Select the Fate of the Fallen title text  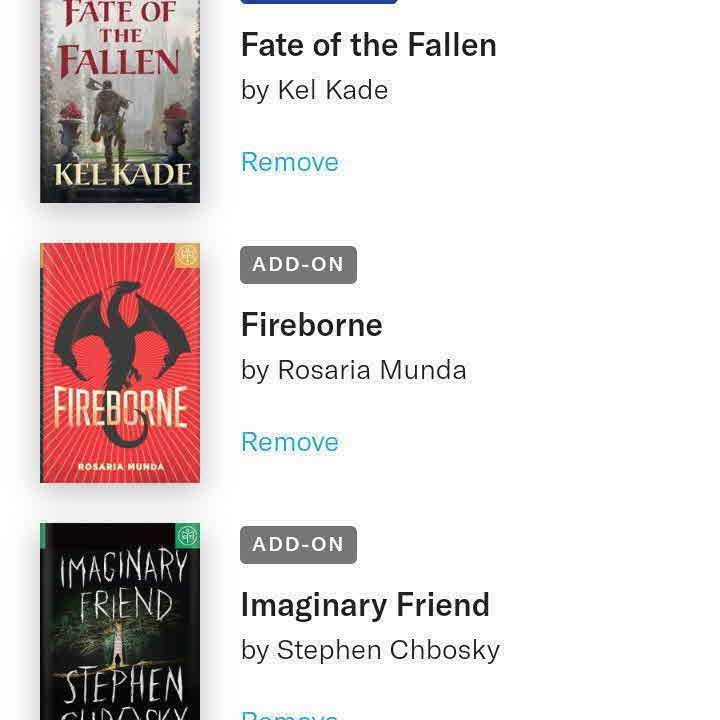click(369, 45)
